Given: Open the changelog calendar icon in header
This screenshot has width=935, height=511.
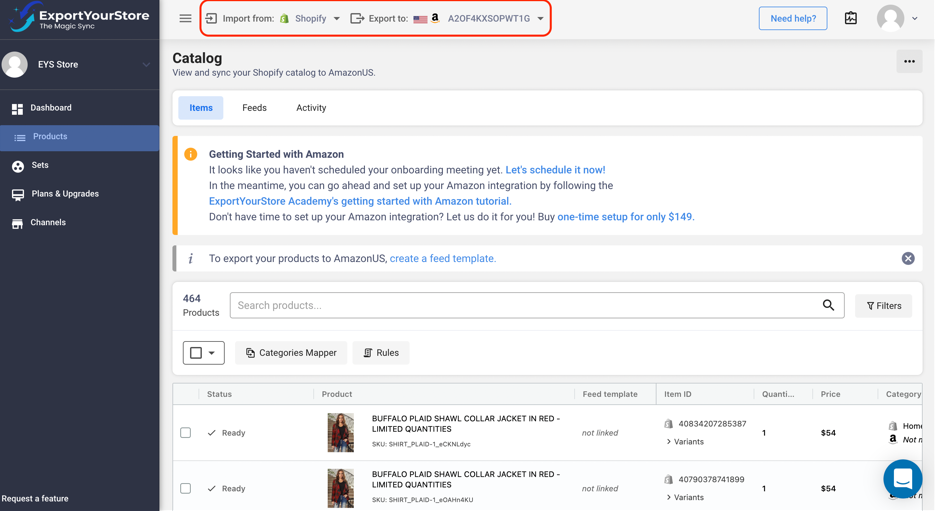Looking at the screenshot, I should 851,18.
